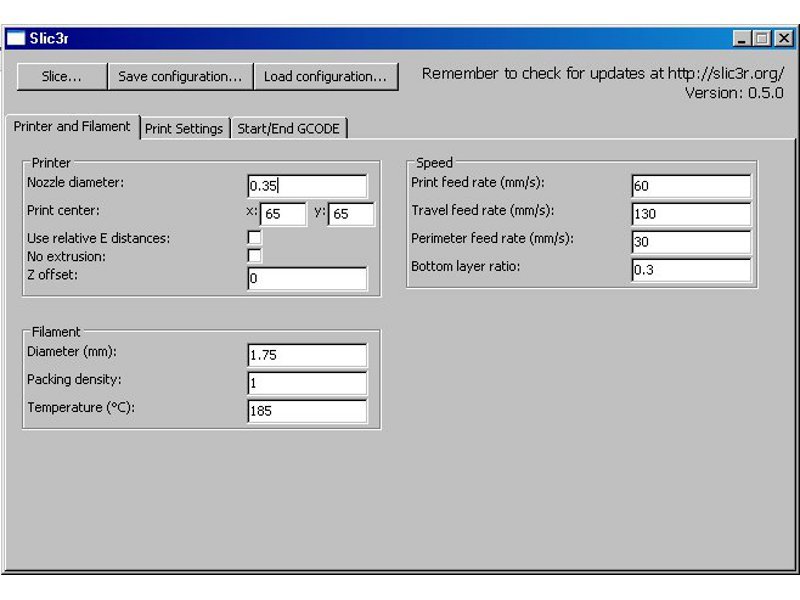Click the 'Bottom layer ratio:' label

tap(466, 266)
